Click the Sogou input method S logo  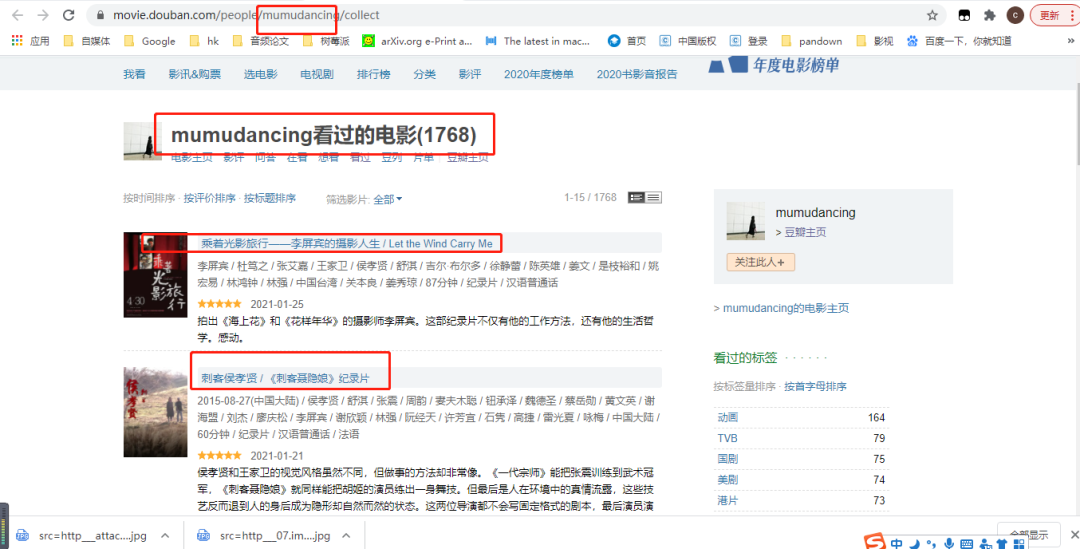[x=875, y=543]
